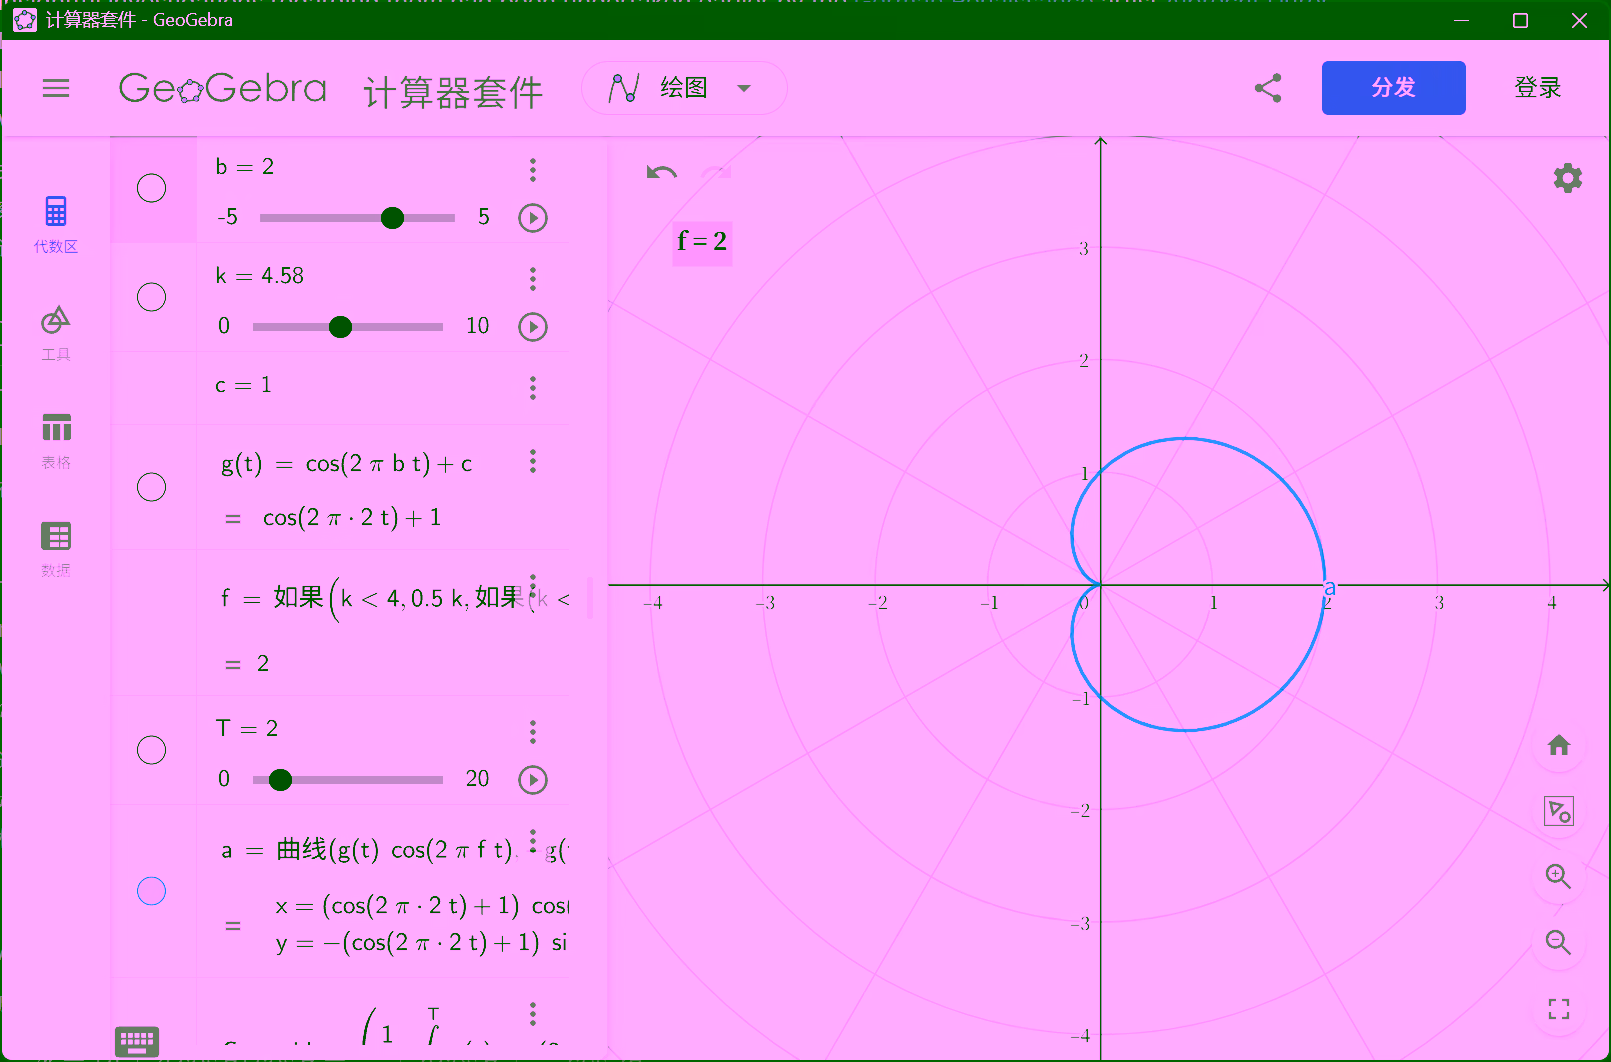The width and height of the screenshot is (1611, 1062).
Task: Click the b = 2 definition text
Action: tap(245, 167)
